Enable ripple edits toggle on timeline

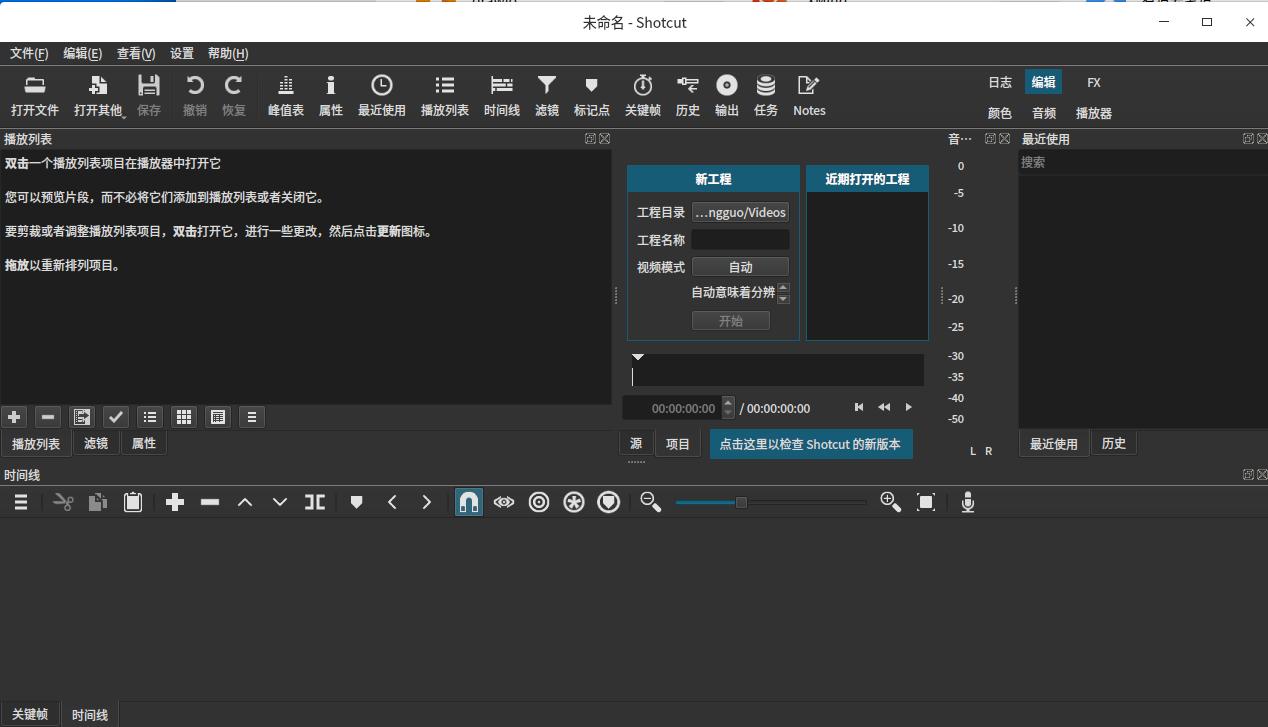click(539, 501)
